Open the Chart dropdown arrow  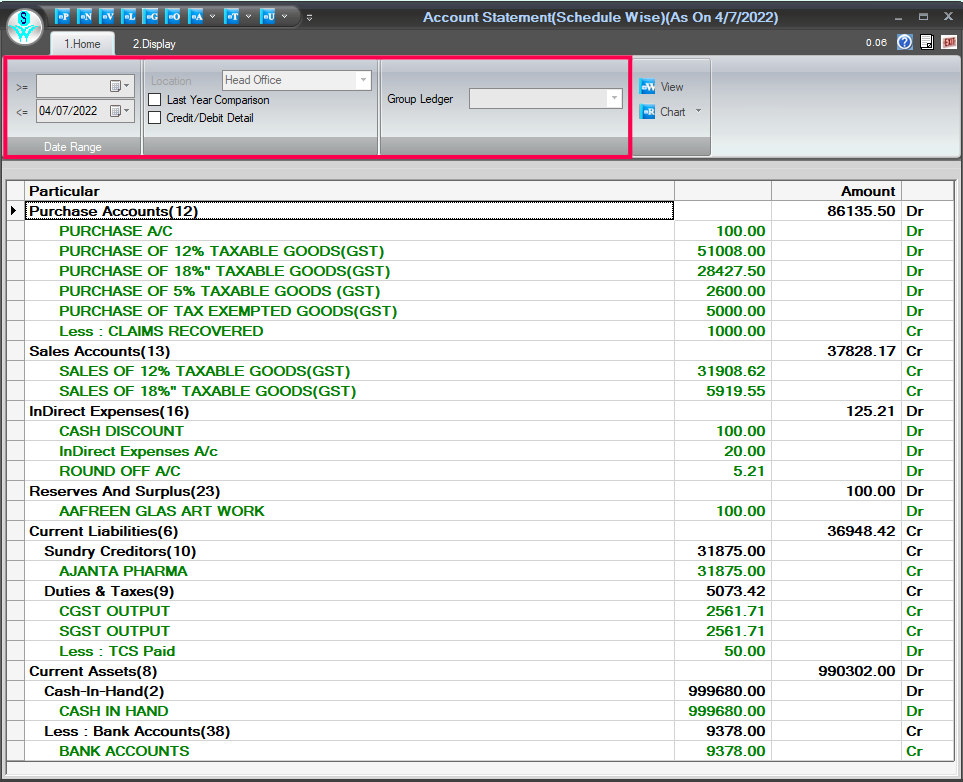tap(697, 112)
